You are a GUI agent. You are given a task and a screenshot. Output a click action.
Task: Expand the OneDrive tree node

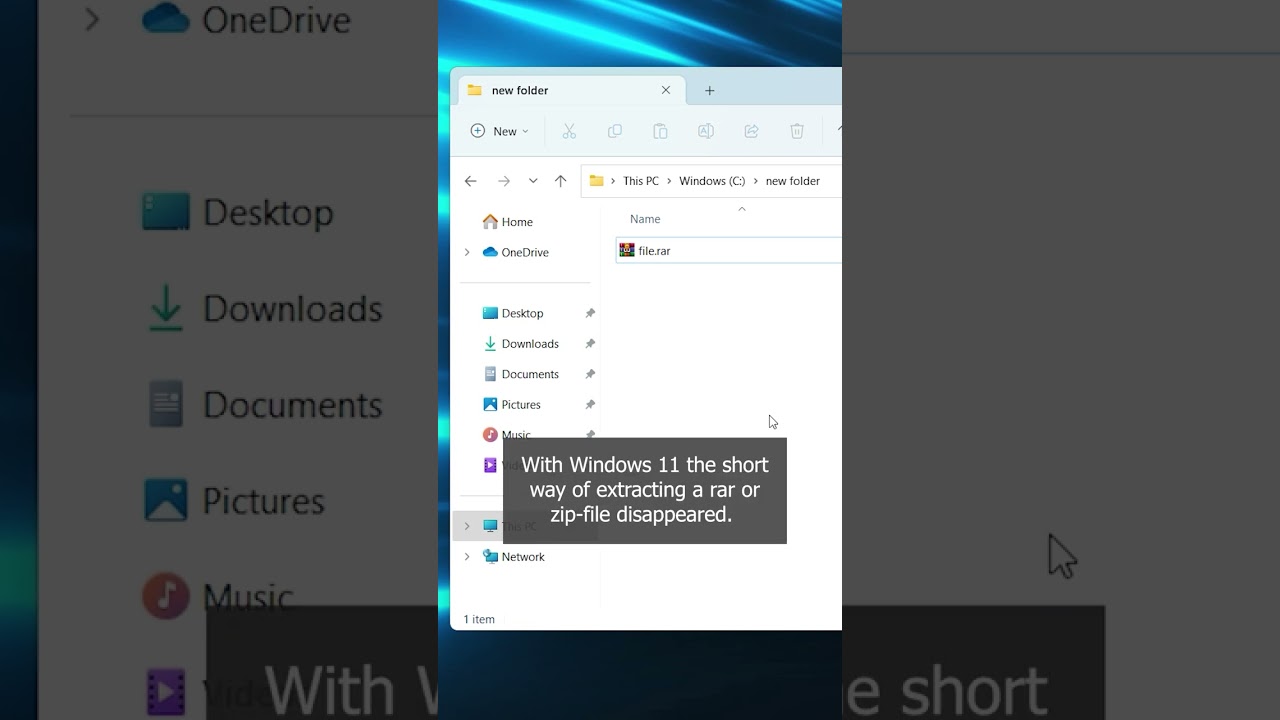click(x=467, y=252)
